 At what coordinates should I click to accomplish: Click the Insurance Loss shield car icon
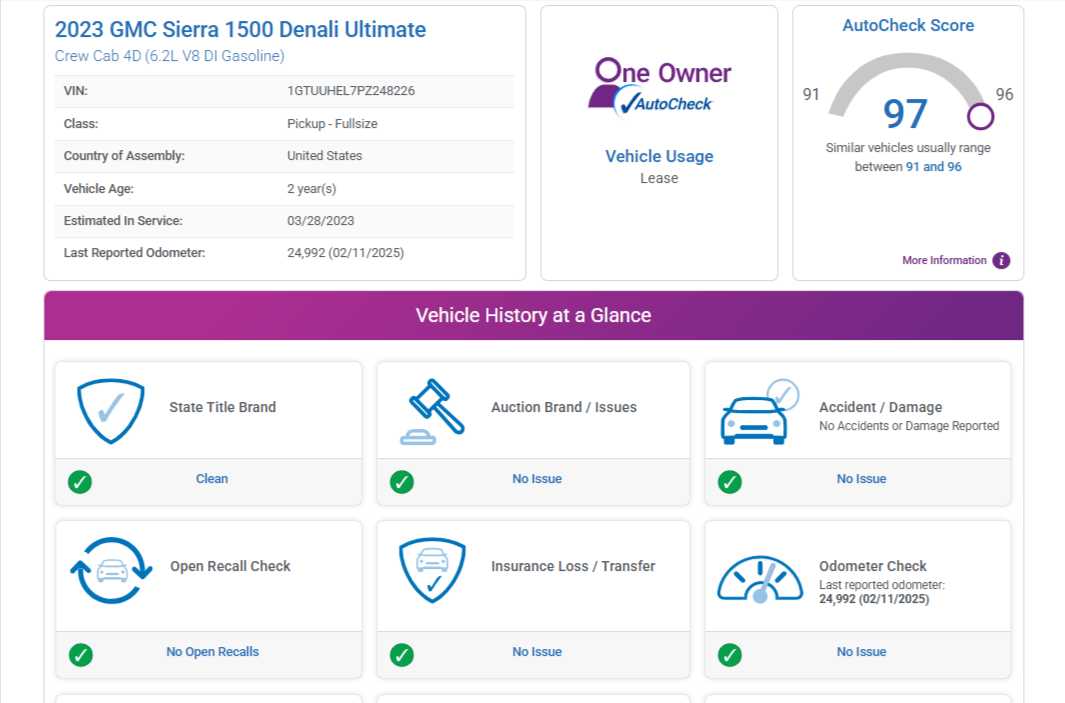coord(432,569)
